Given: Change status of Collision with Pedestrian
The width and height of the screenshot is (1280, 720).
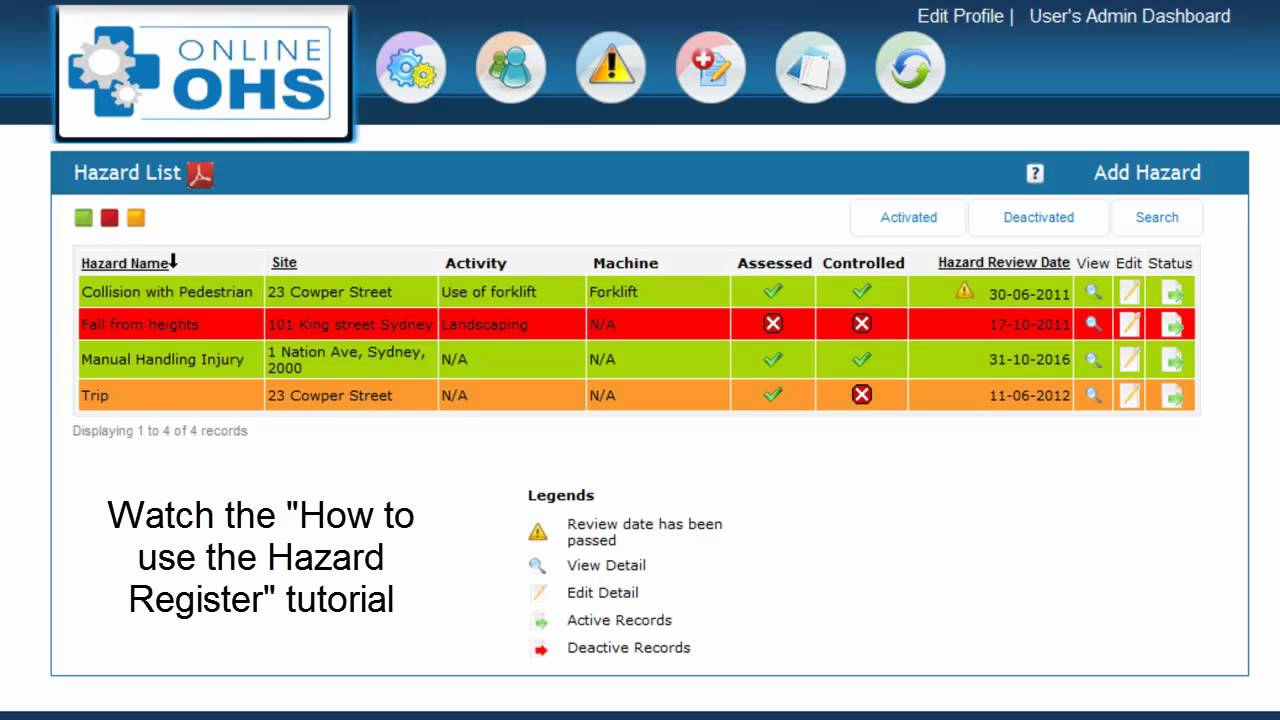Looking at the screenshot, I should 1172,292.
